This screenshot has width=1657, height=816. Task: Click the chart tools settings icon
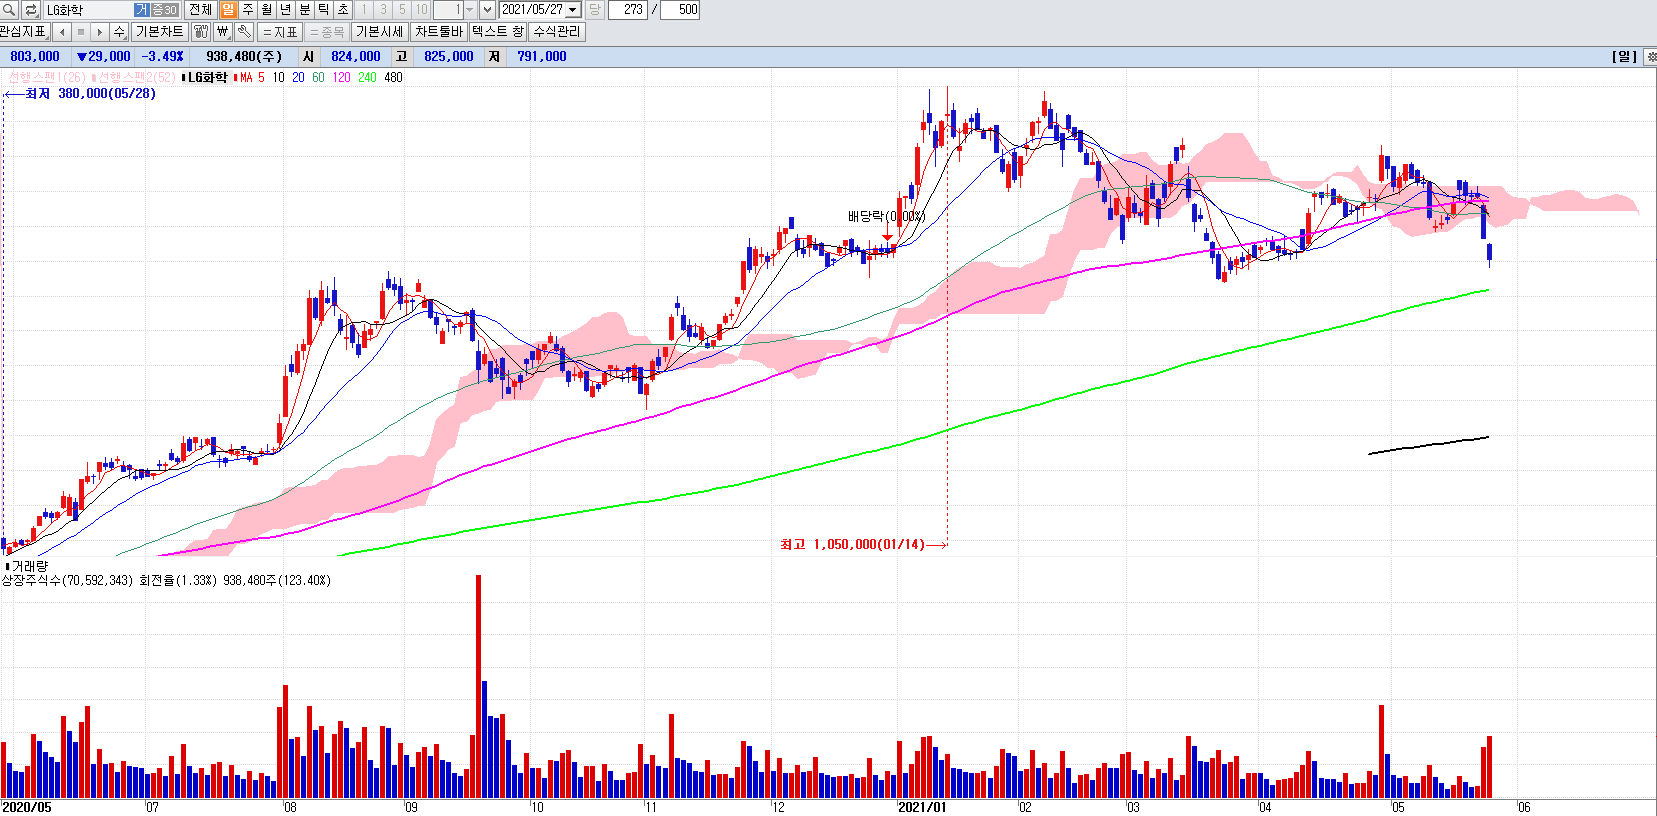[201, 32]
